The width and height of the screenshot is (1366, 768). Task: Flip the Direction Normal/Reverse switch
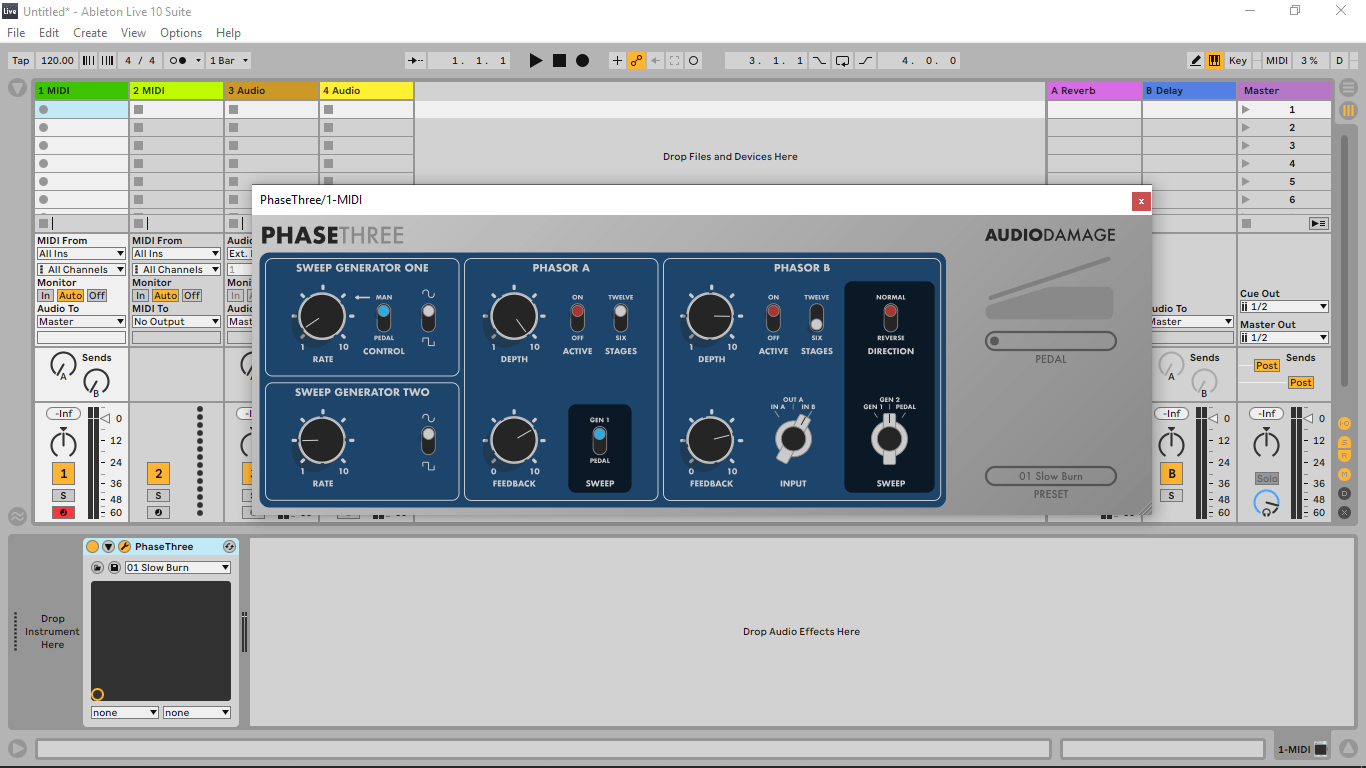click(x=890, y=317)
